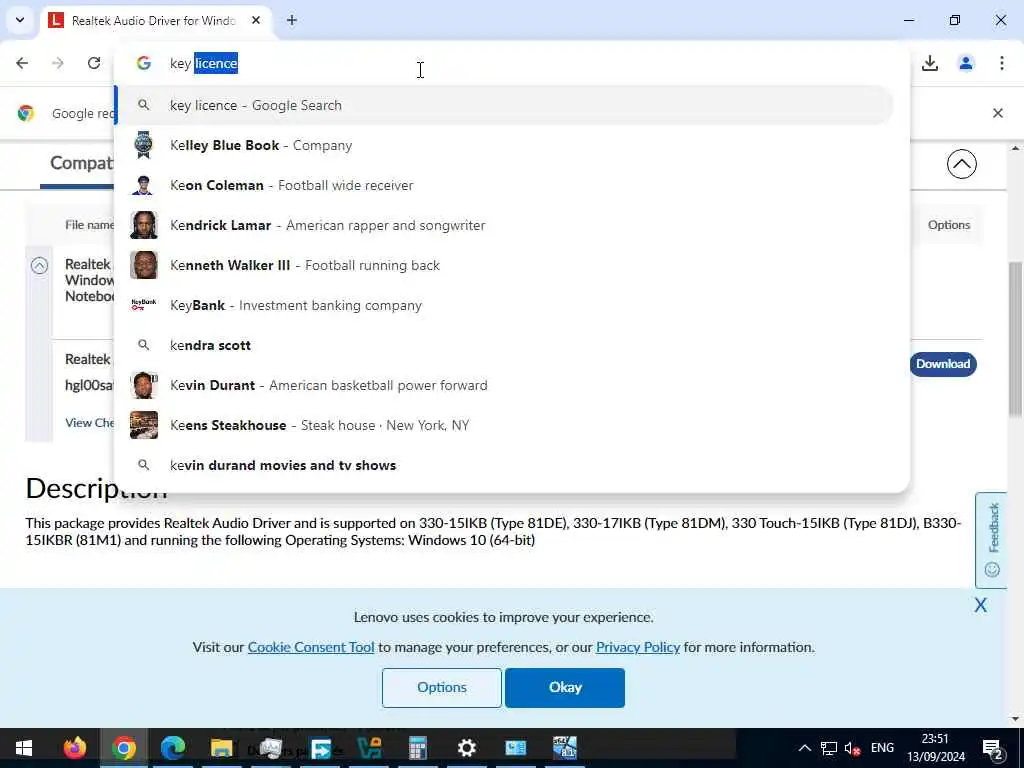
Task: Show hidden system tray icons
Action: coord(805,748)
